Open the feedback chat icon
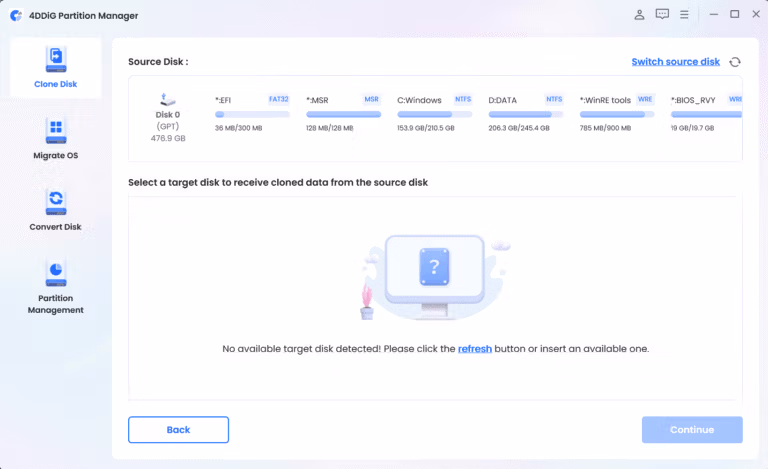The height and width of the screenshot is (469, 768). tap(662, 14)
